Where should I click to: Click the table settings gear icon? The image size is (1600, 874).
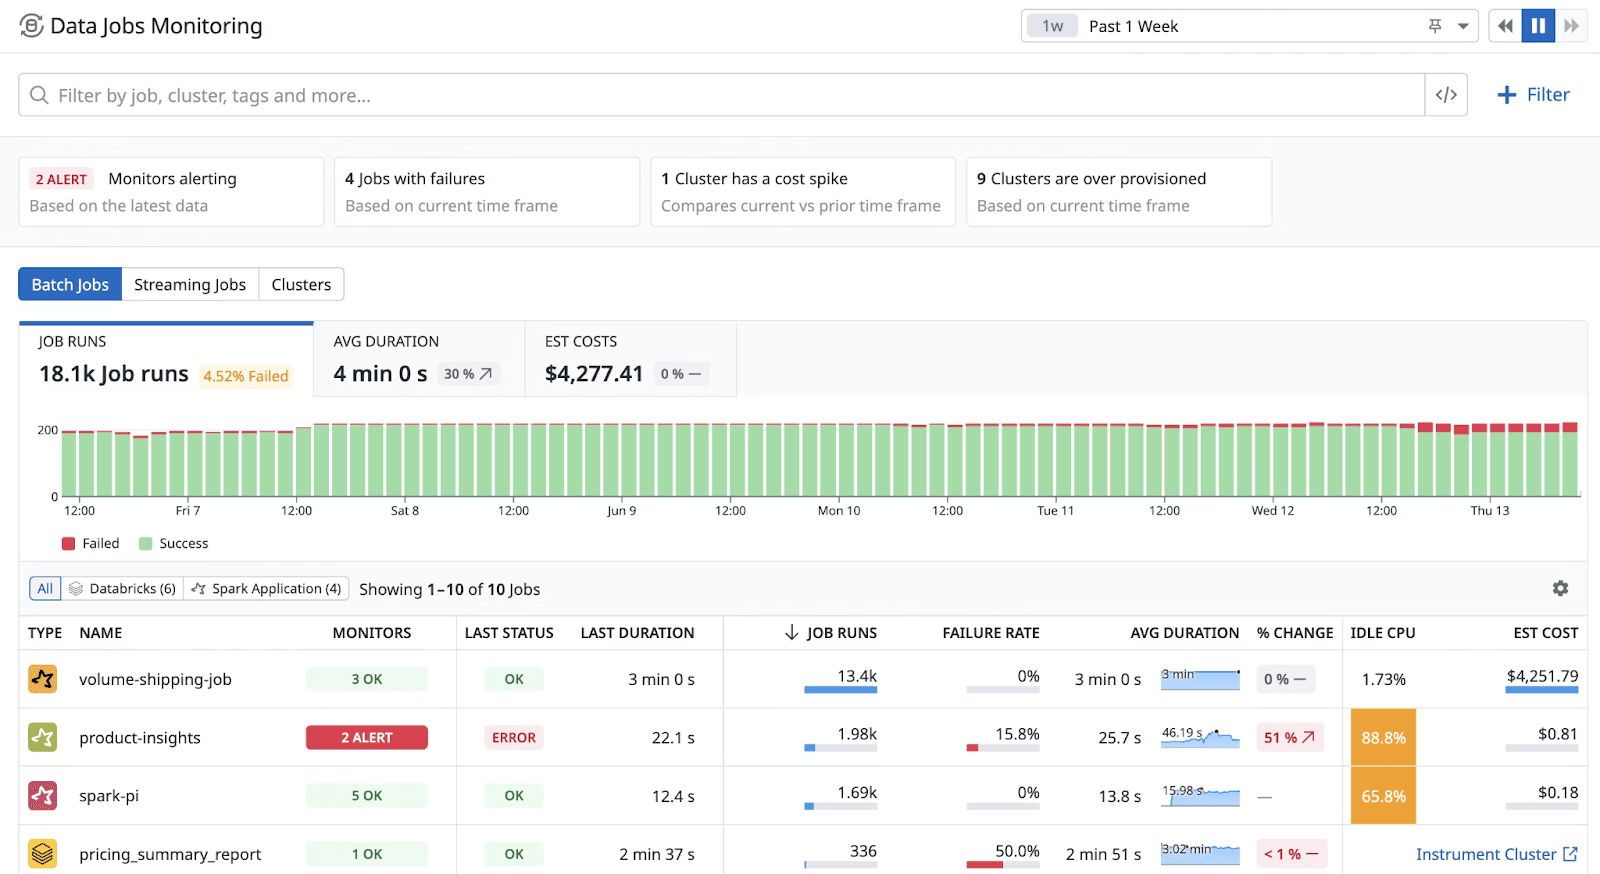coord(1560,589)
